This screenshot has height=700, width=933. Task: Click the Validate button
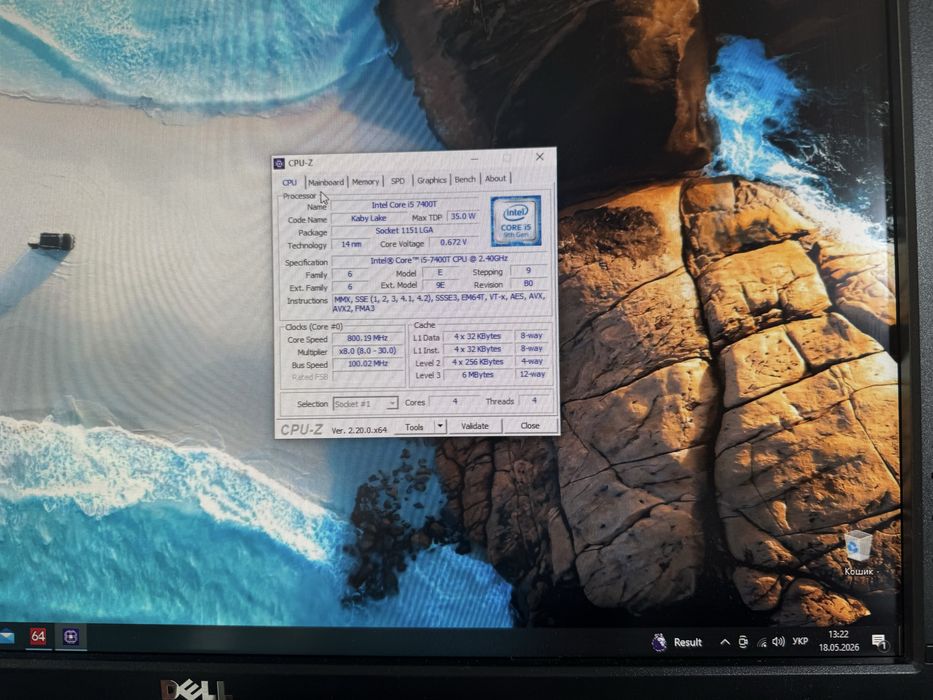[x=475, y=426]
